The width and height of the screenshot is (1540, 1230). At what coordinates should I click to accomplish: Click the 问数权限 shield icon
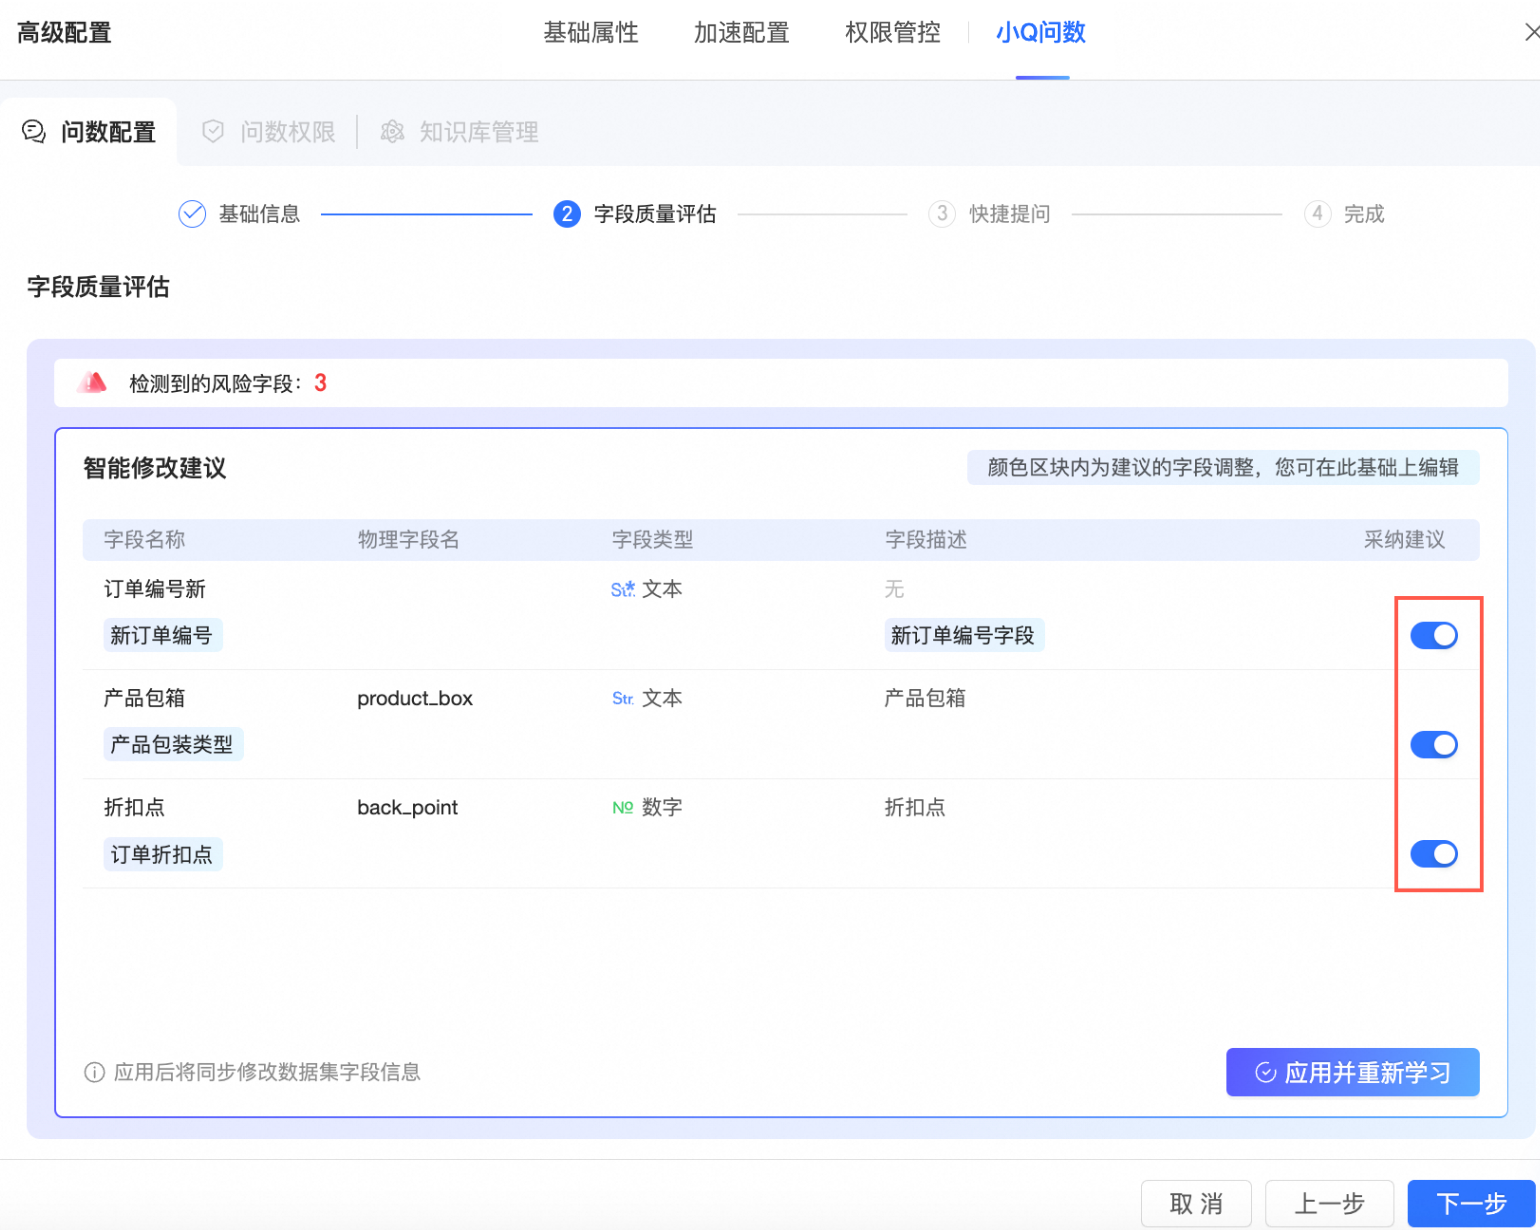click(x=213, y=131)
